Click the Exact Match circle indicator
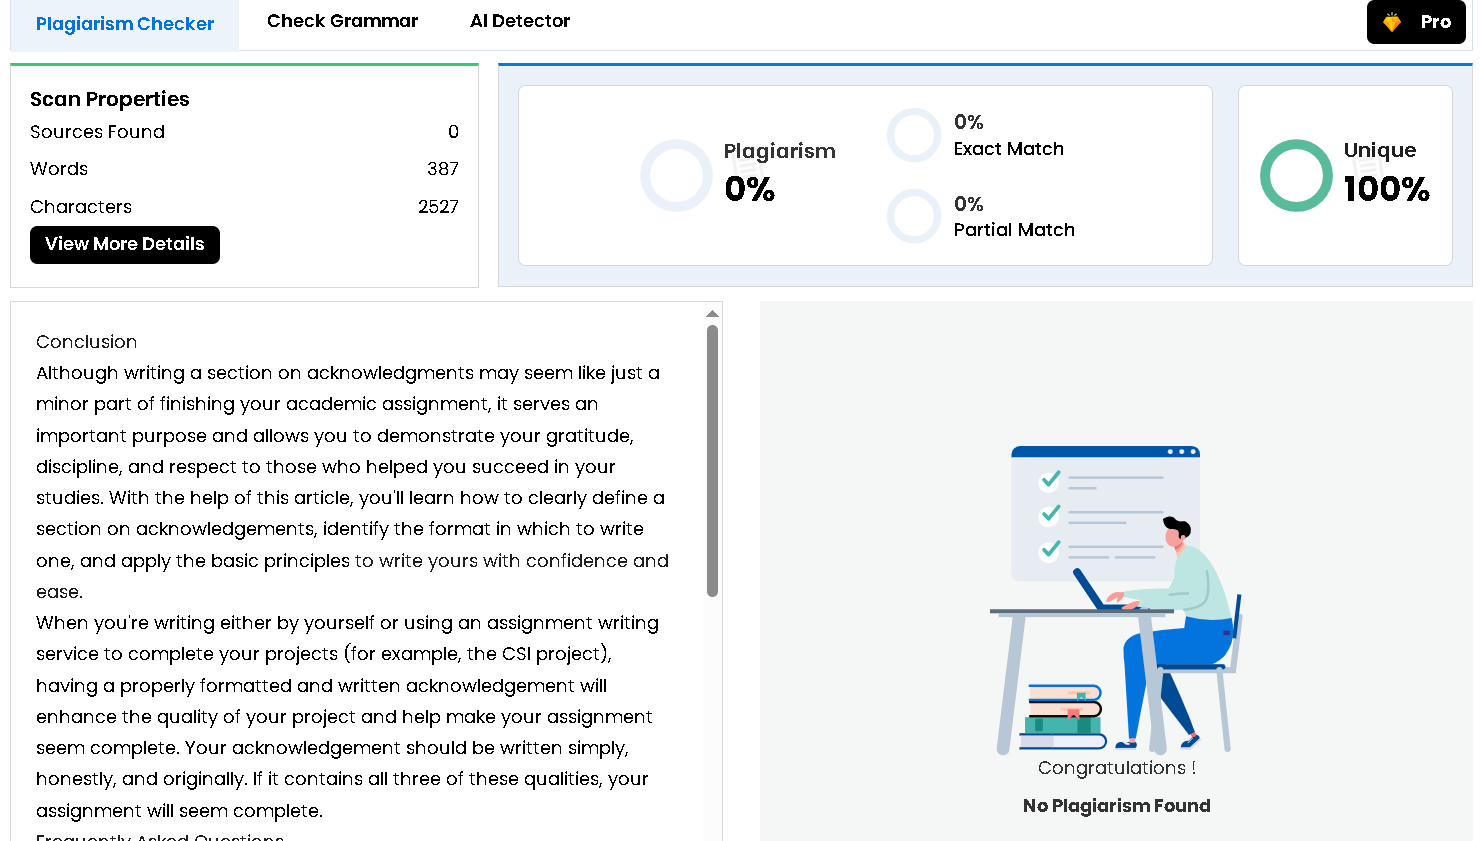1480x841 pixels. [913, 135]
